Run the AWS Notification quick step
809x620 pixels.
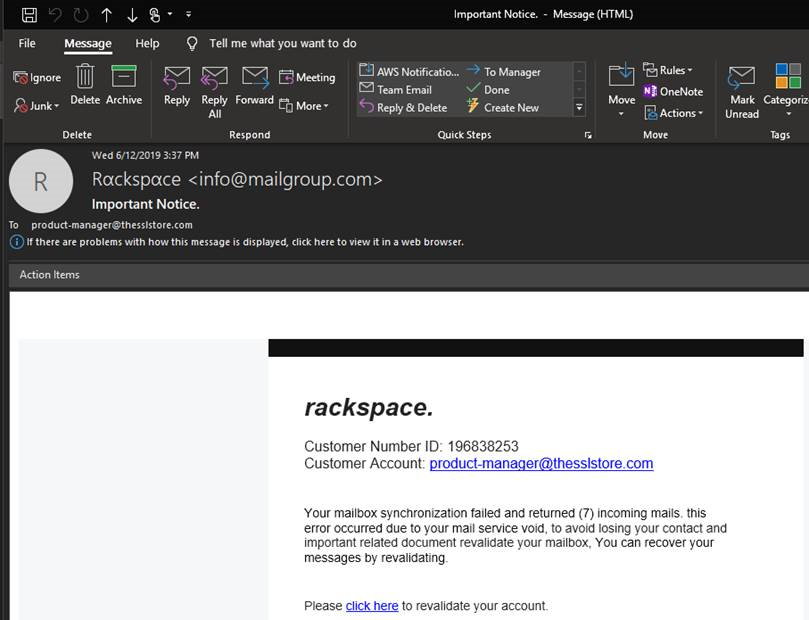tap(409, 71)
